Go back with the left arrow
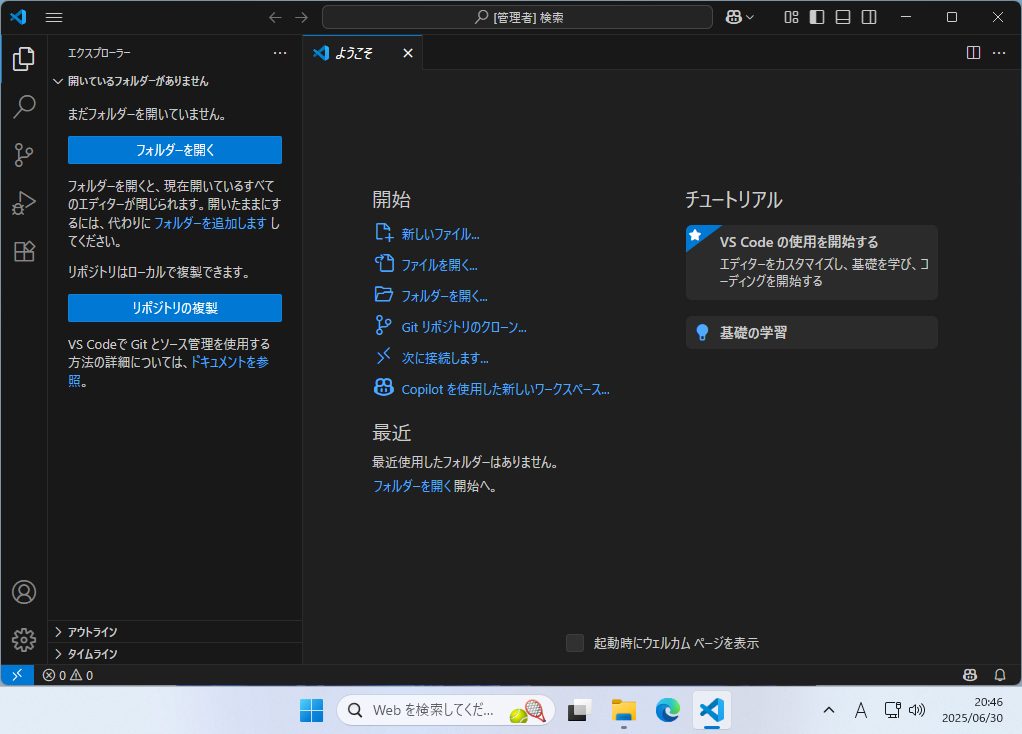Viewport: 1022px width, 734px height. pyautogui.click(x=276, y=18)
